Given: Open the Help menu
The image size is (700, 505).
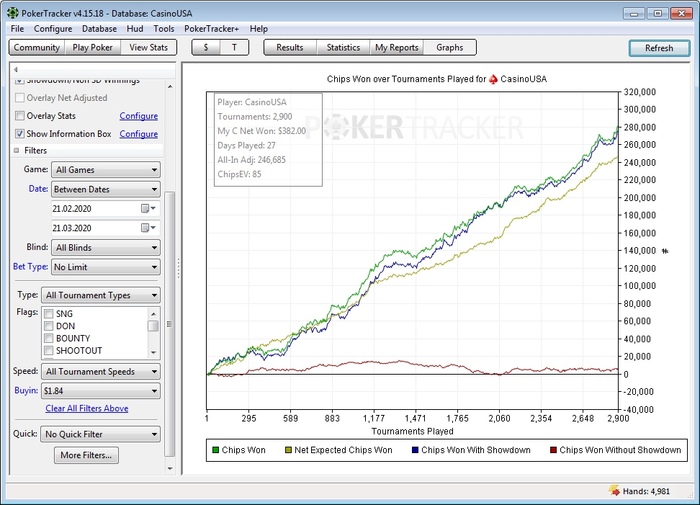Looking at the screenshot, I should (x=258, y=29).
